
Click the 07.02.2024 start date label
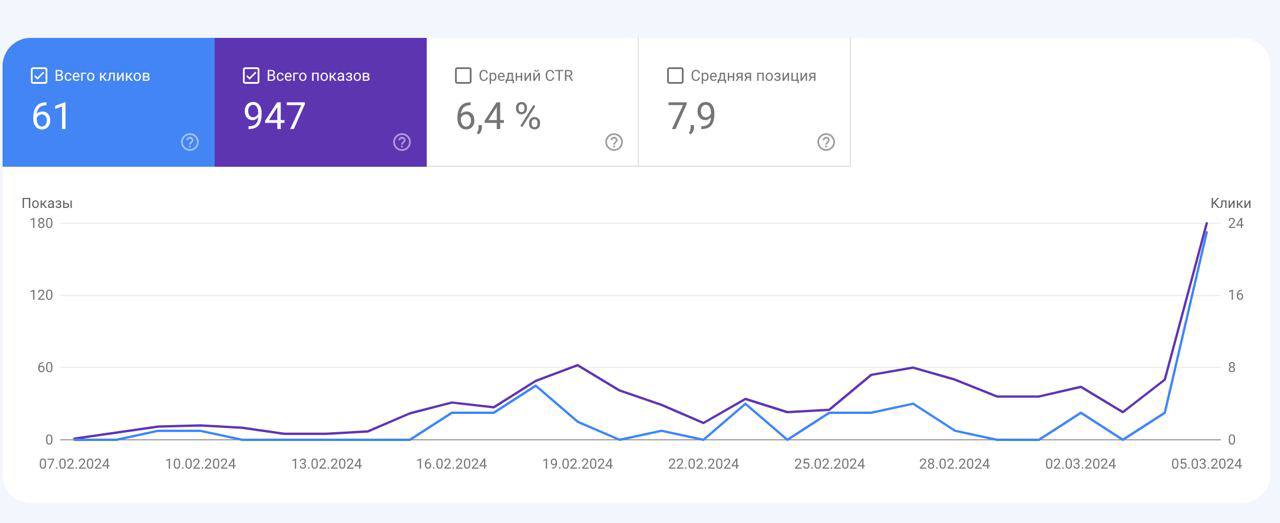click(74, 464)
